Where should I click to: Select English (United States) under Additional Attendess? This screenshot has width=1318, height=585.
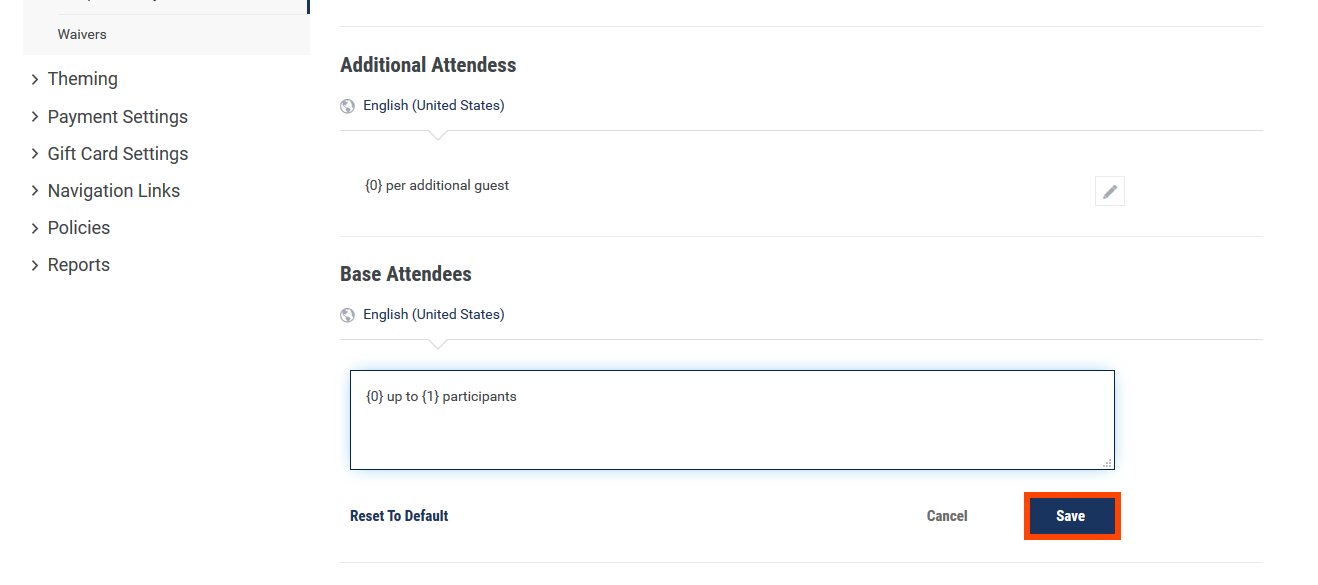click(x=434, y=105)
